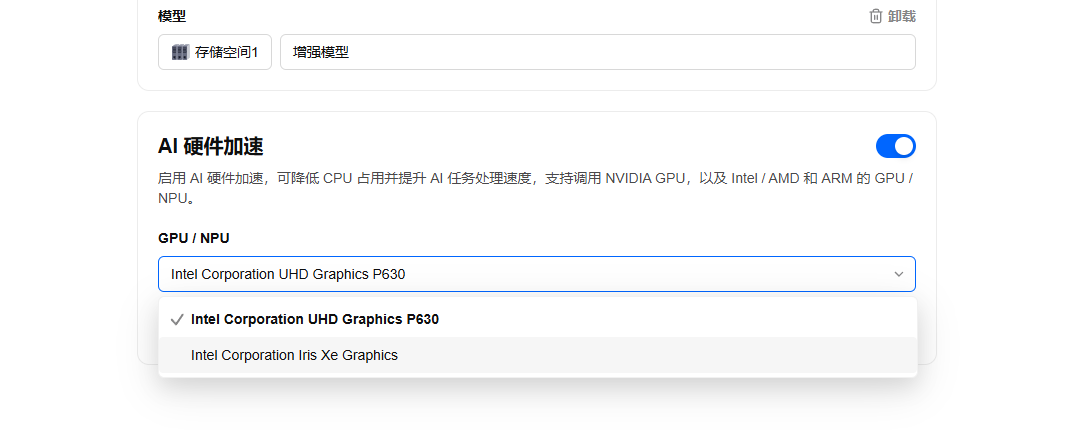Click the storage volume icon beside 存储空间1
This screenshot has width=1071, height=440.
pos(180,52)
